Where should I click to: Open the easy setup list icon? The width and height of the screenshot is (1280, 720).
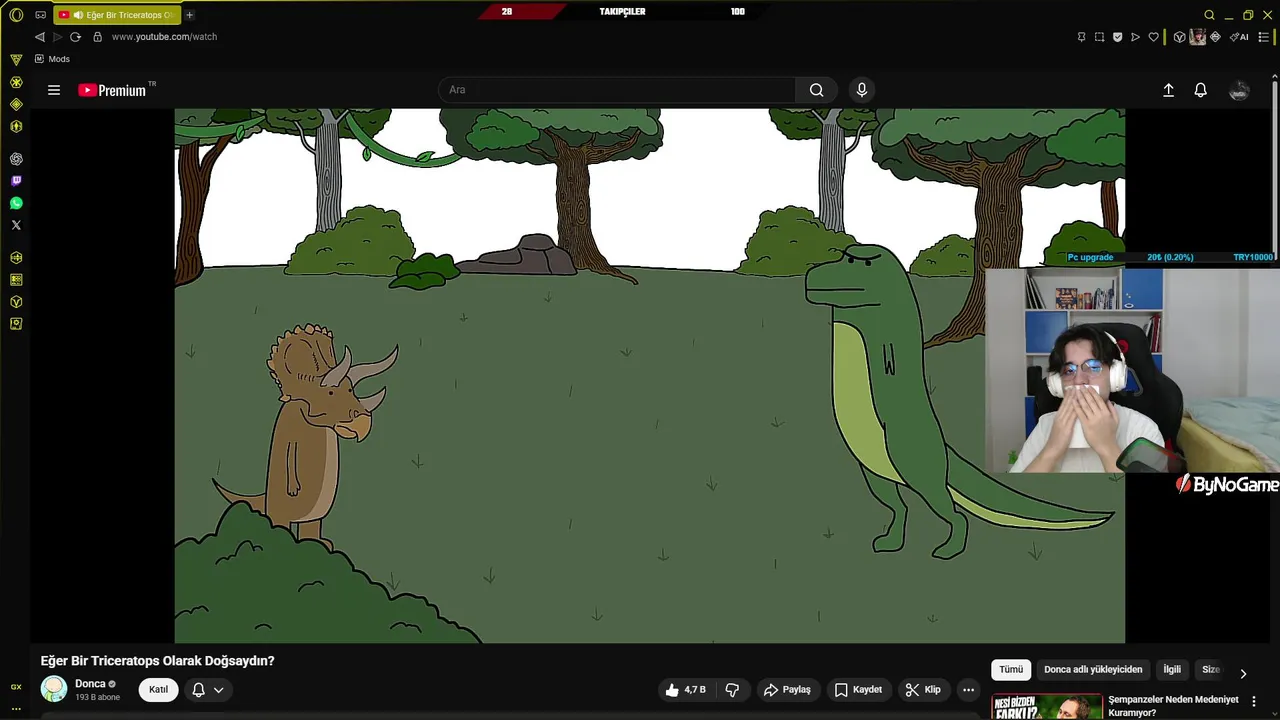click(x=1264, y=37)
